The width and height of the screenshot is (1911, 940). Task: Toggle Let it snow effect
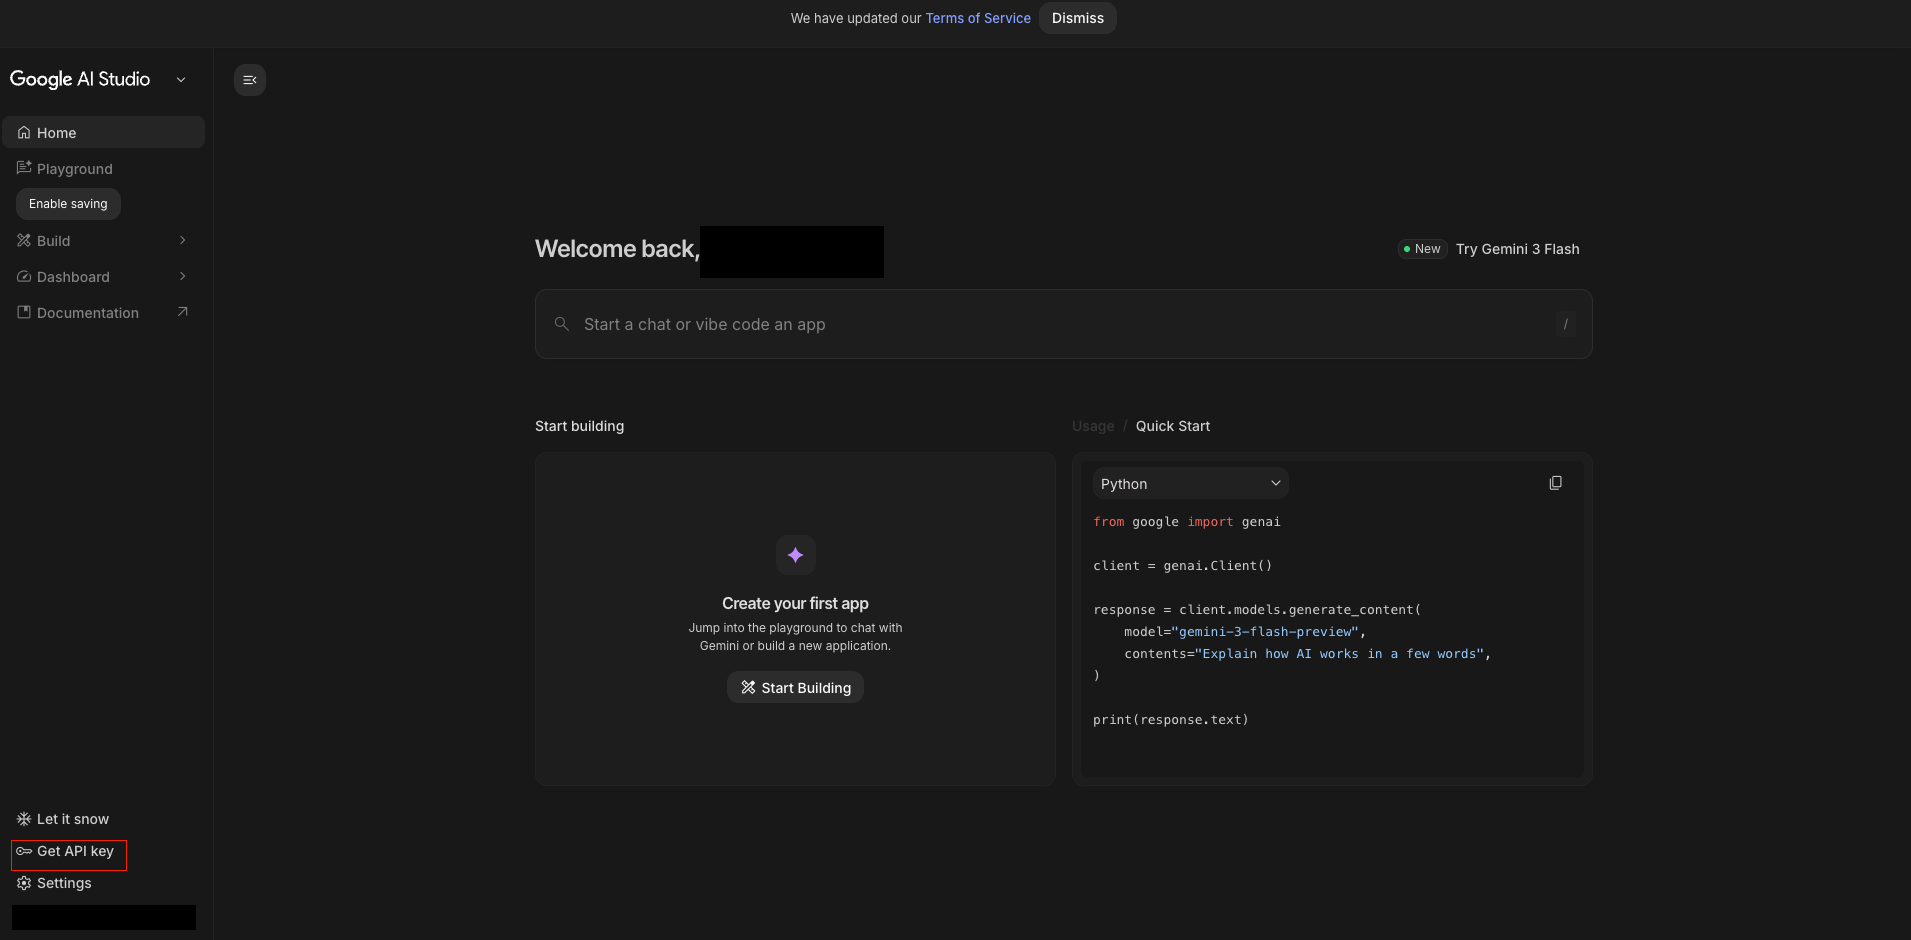73,819
